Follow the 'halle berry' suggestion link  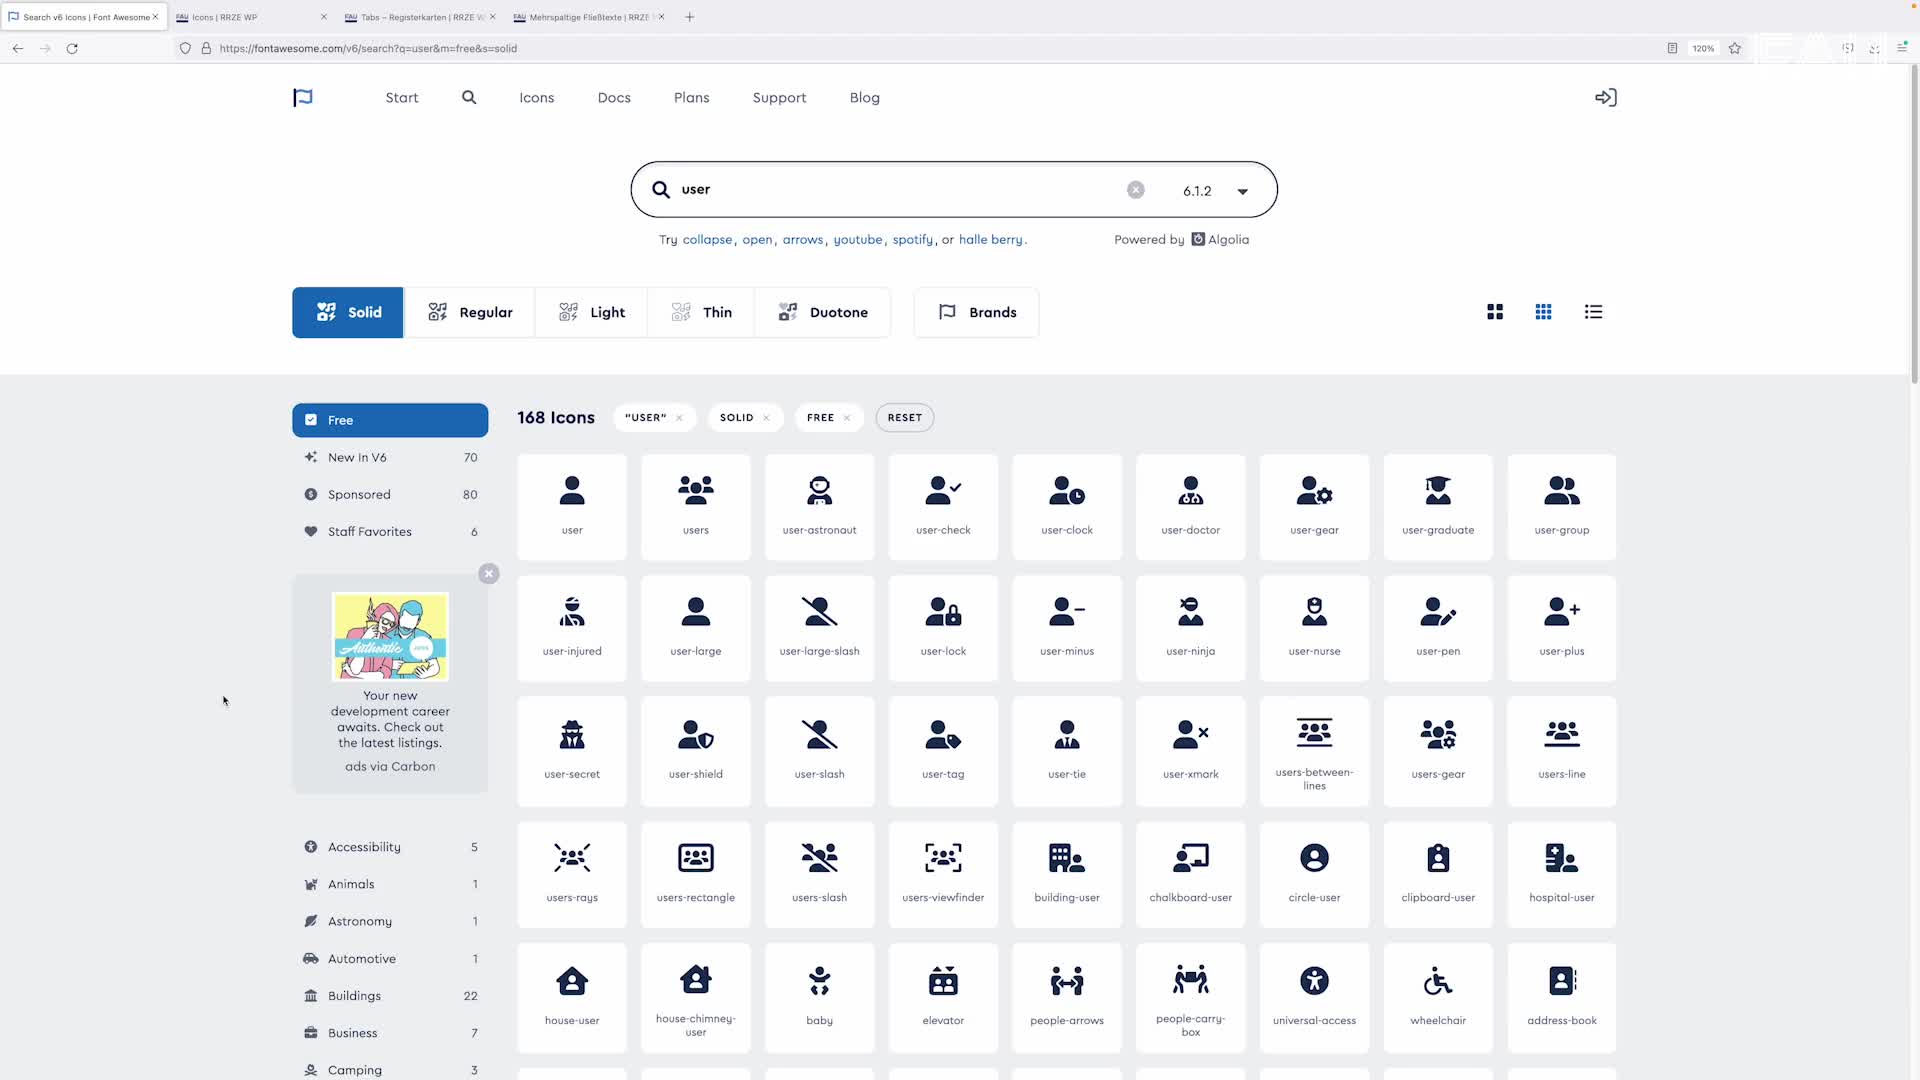[x=990, y=239]
